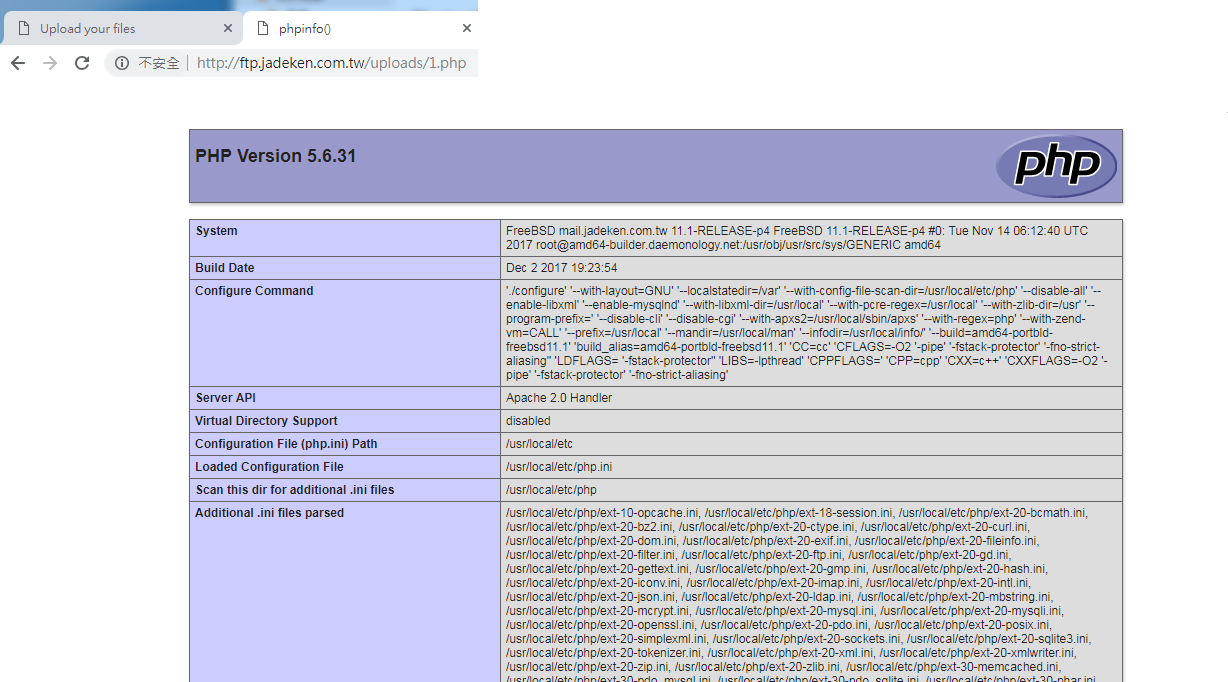The height and width of the screenshot is (682, 1228).
Task: Click Scan this dir for additional .ini files
Action: click(295, 490)
